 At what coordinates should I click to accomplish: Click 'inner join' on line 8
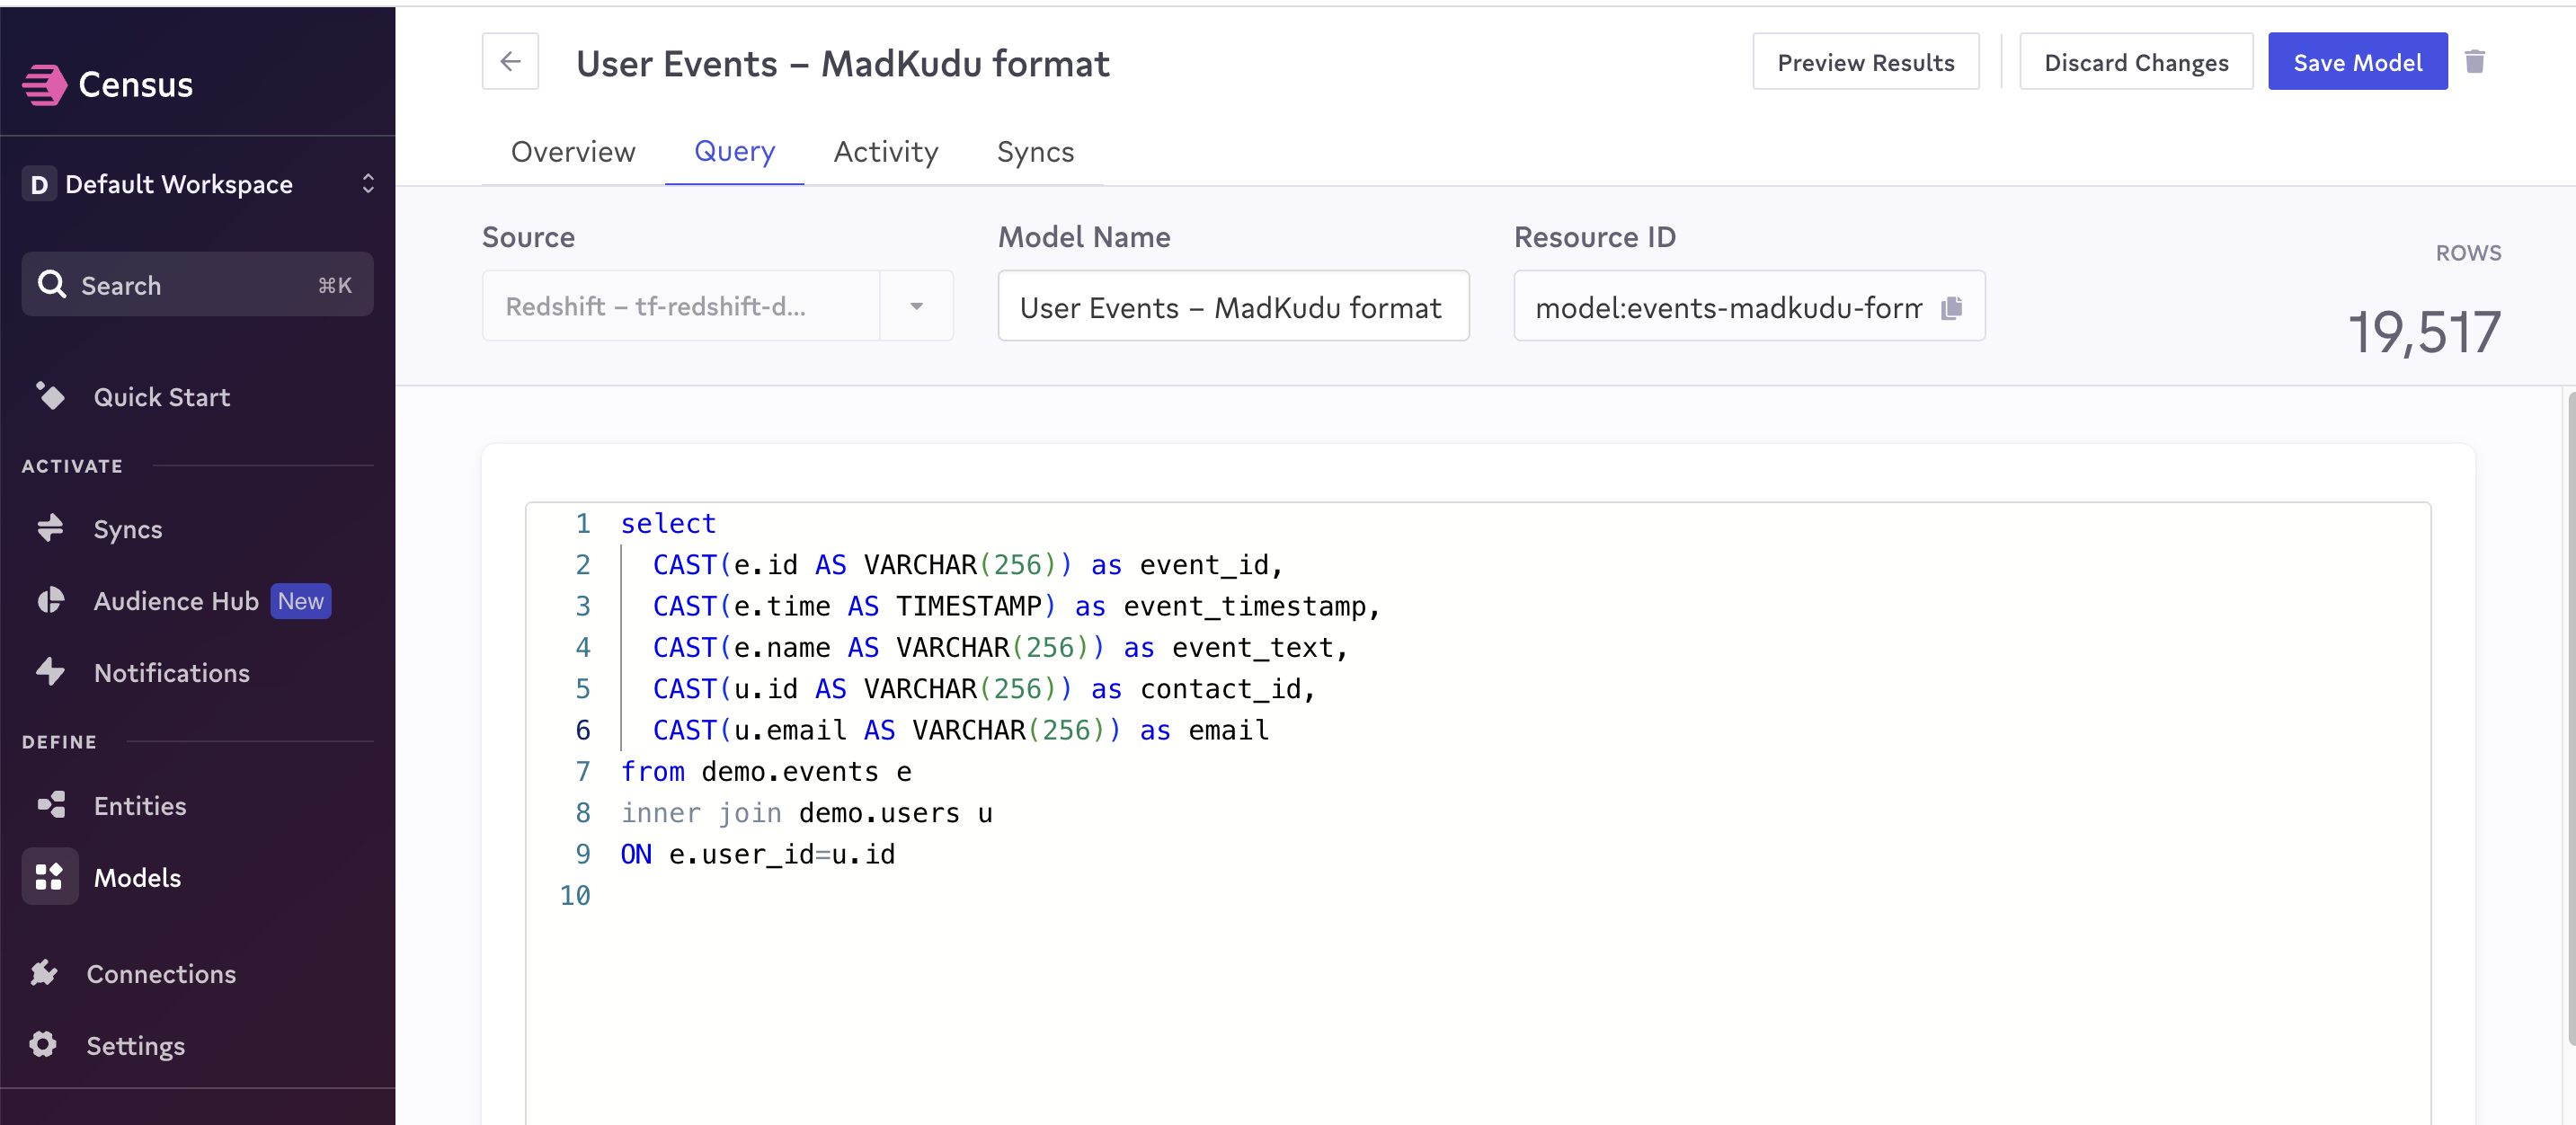click(701, 813)
